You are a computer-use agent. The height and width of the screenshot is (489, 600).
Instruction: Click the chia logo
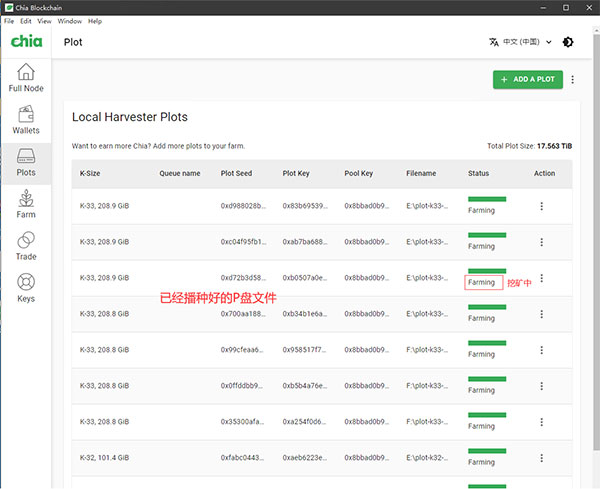[x=26, y=41]
